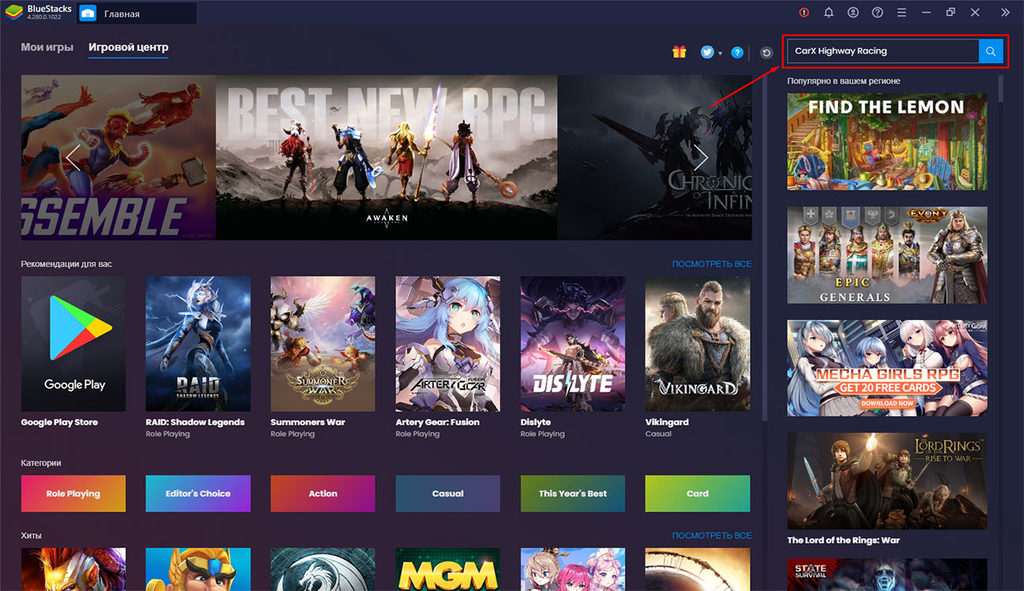Click the refresh history icon
The height and width of the screenshot is (591, 1024).
pyautogui.click(x=767, y=53)
